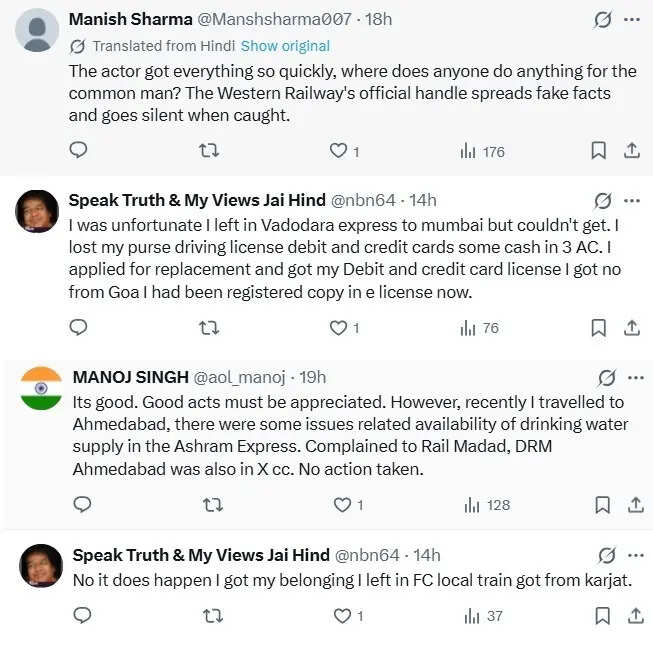Open more menu on Vadodara express tweet
The image size is (653, 650).
pyautogui.click(x=631, y=200)
